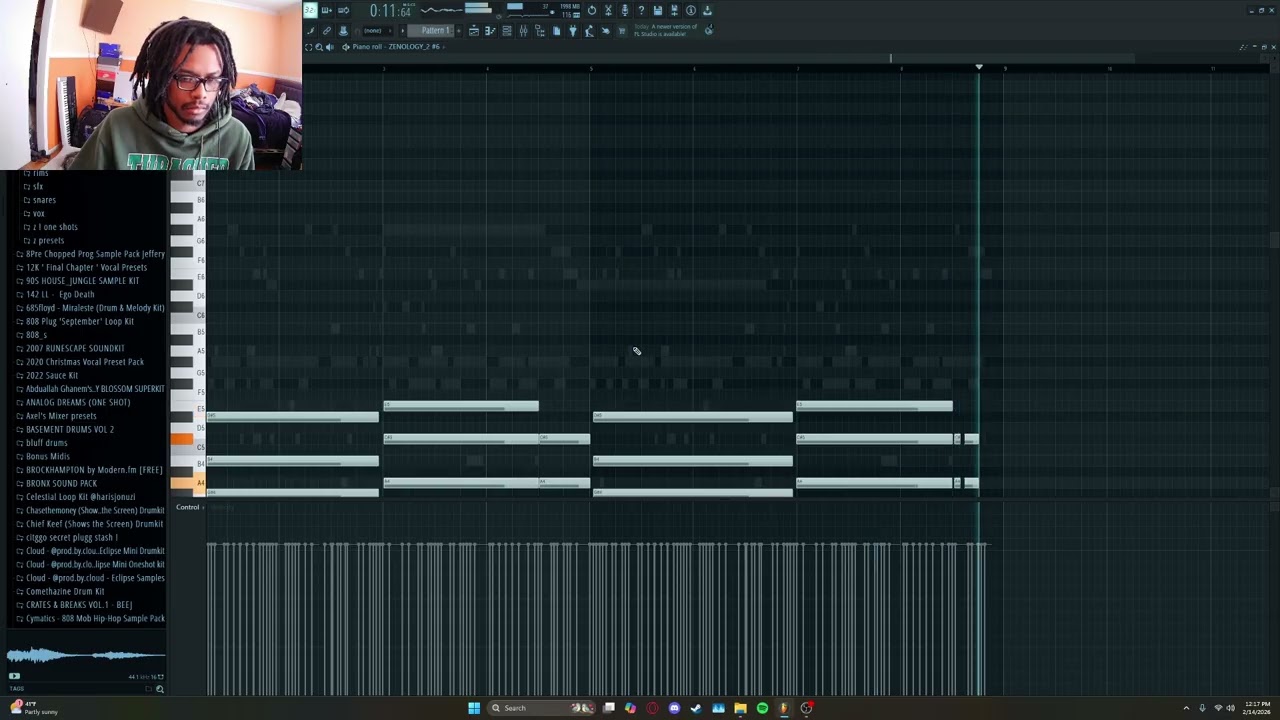Click the orange highlighted piano key
Viewport: 1280px width, 720px height.
(181, 439)
